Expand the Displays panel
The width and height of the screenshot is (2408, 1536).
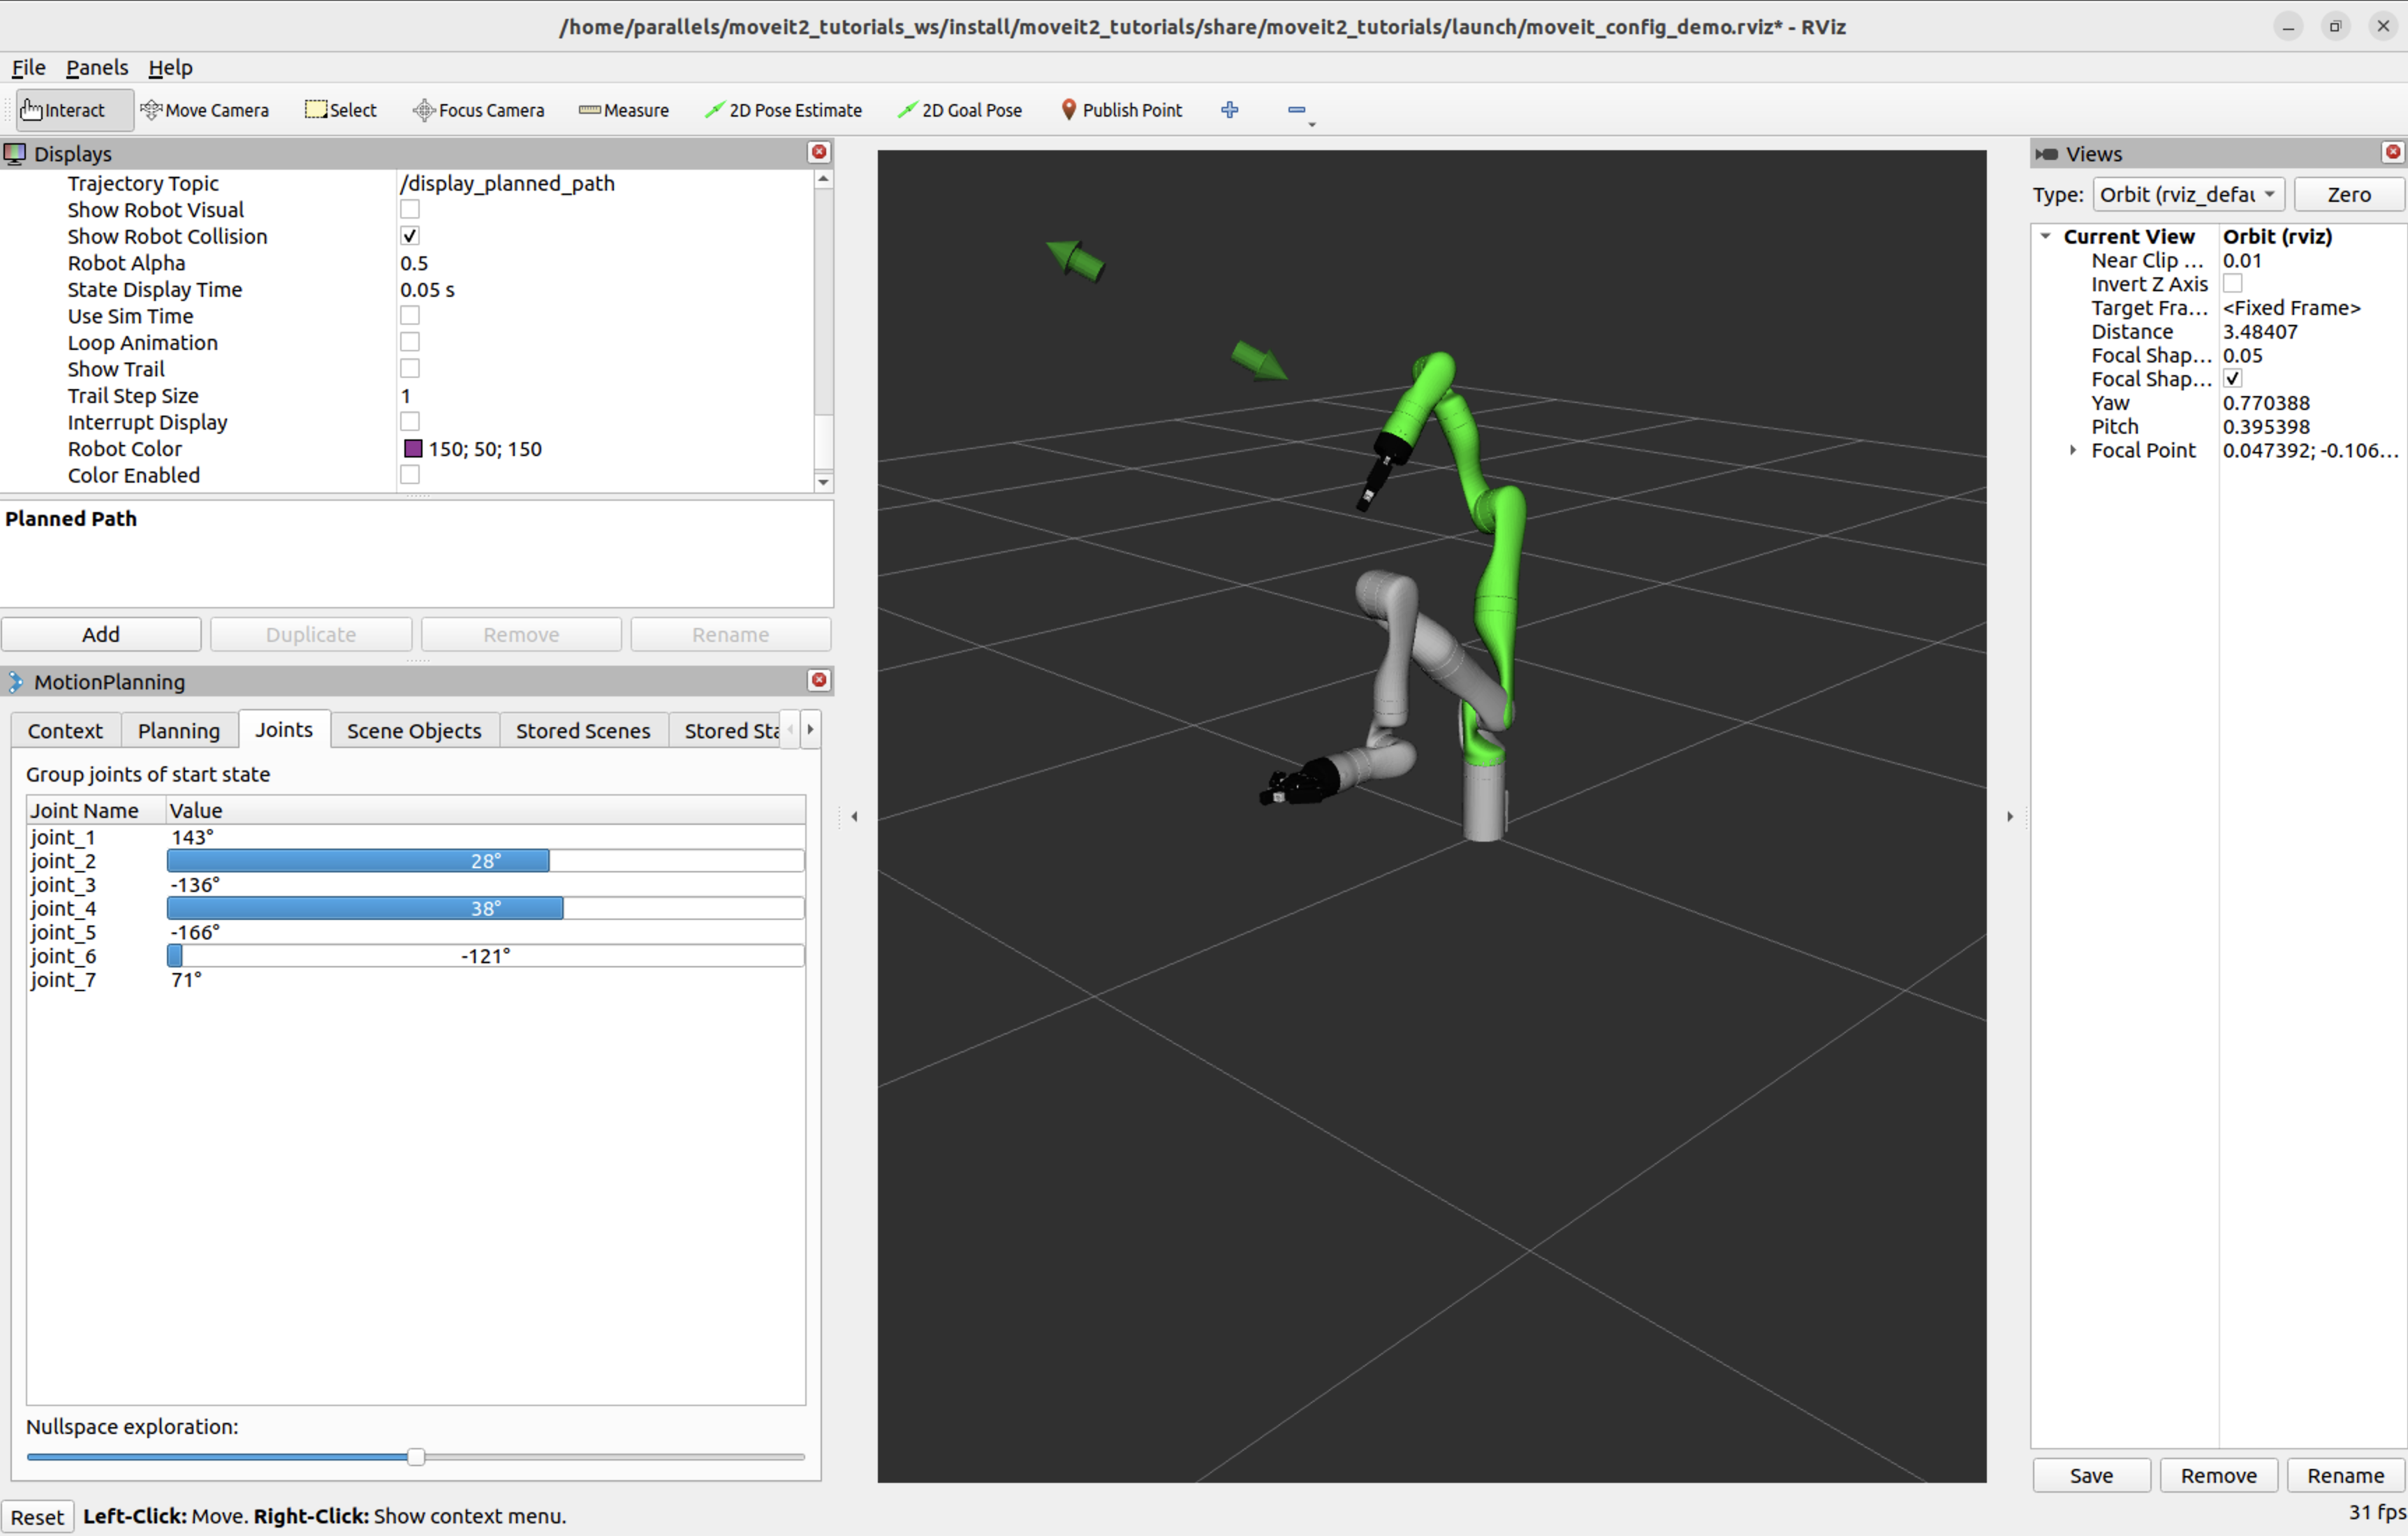pyautogui.click(x=17, y=153)
